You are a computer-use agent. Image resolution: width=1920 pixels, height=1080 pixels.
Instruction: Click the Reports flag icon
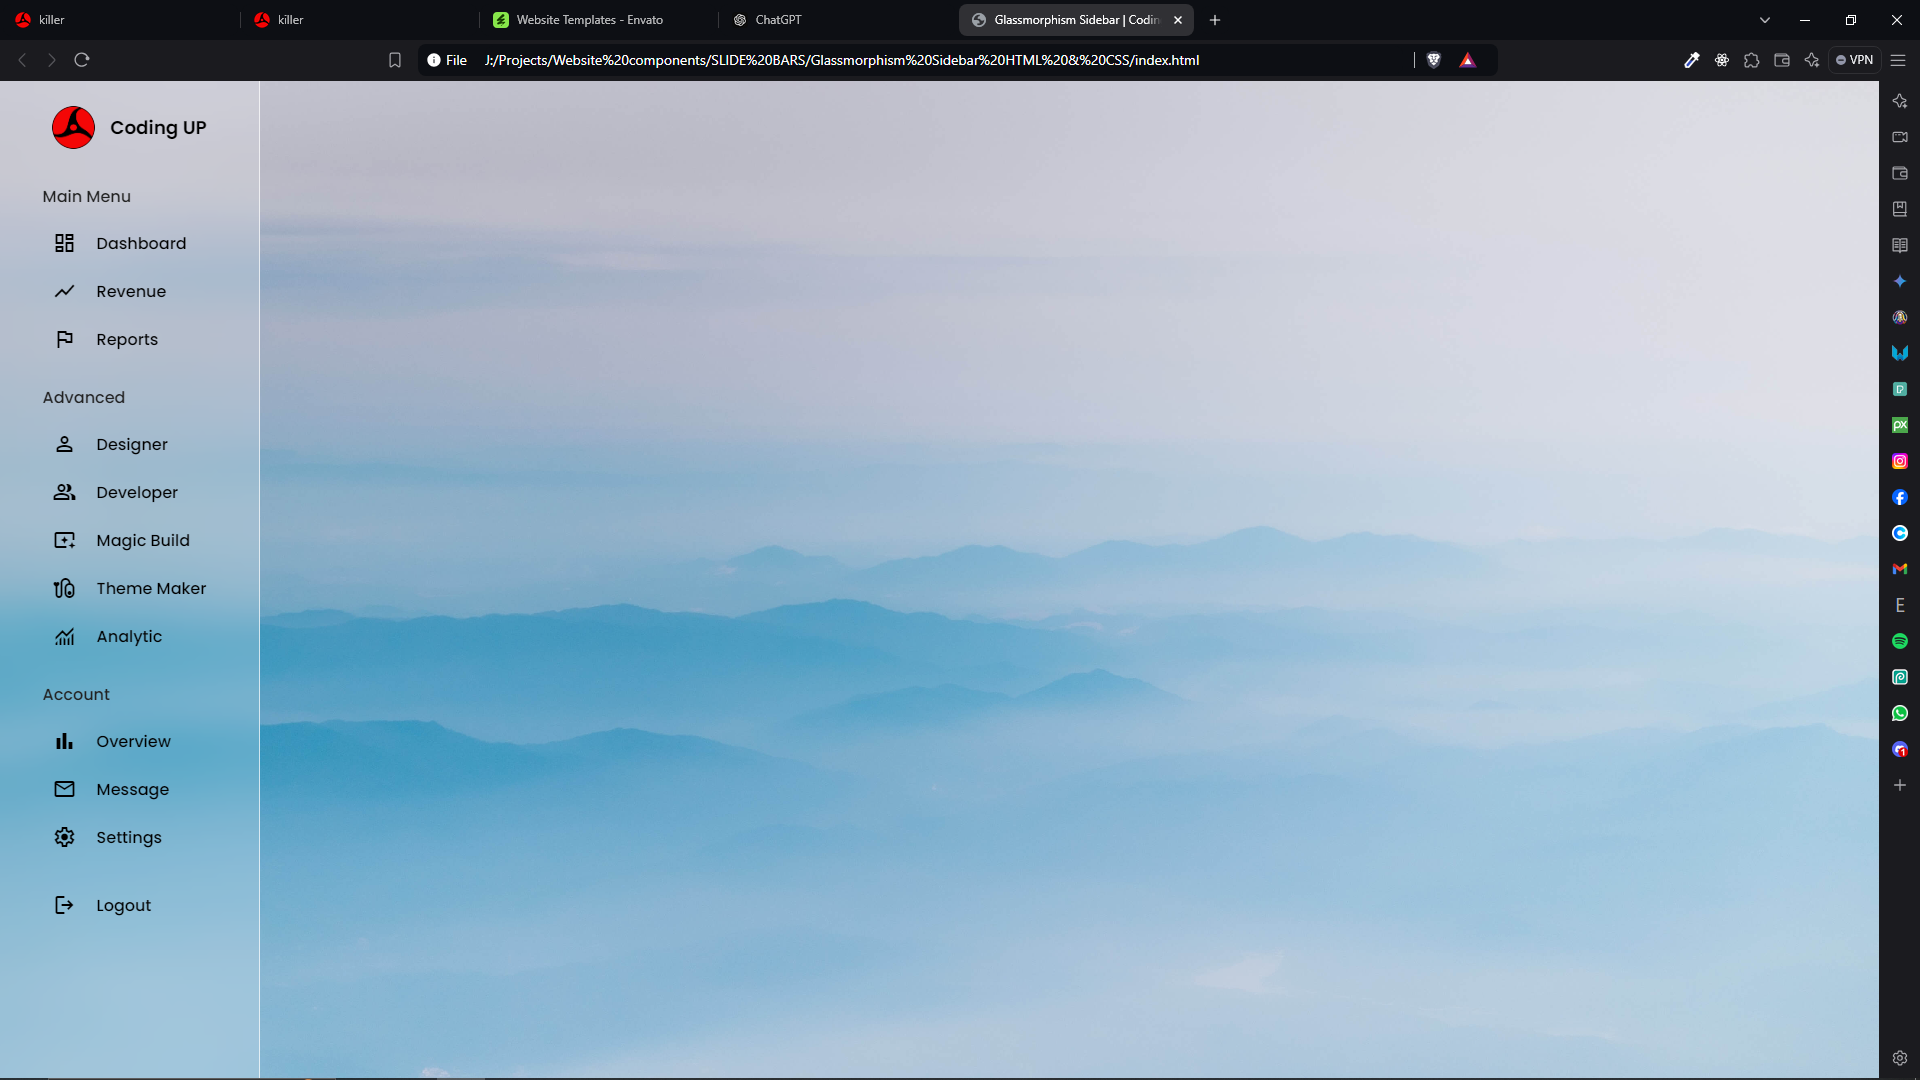click(65, 339)
